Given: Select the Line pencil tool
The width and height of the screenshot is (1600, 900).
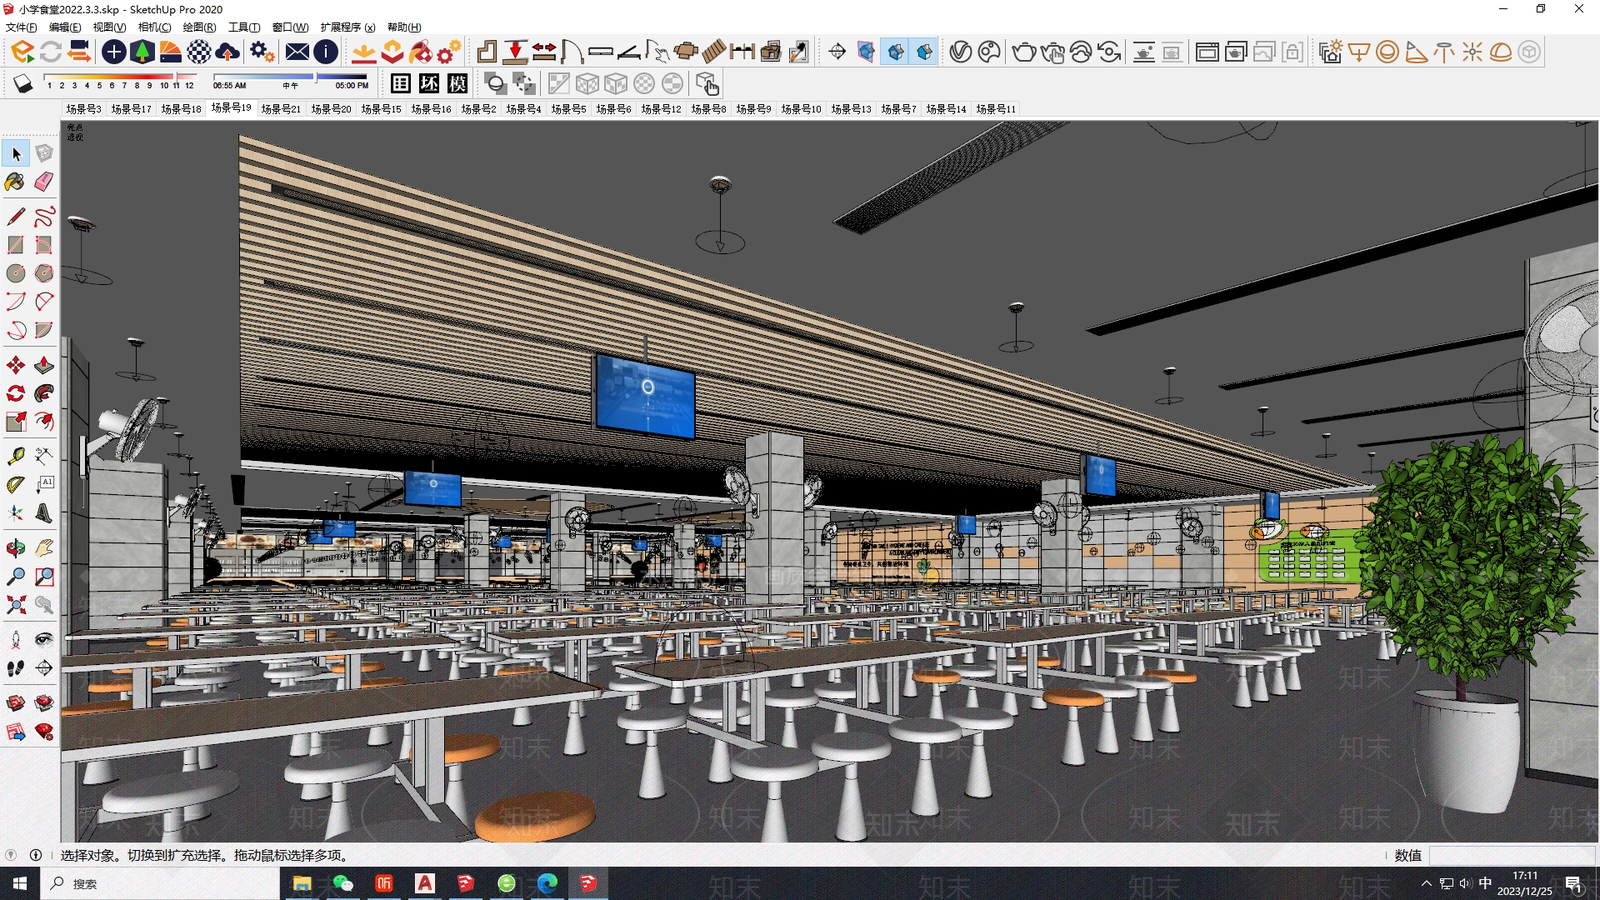Looking at the screenshot, I should click(16, 216).
